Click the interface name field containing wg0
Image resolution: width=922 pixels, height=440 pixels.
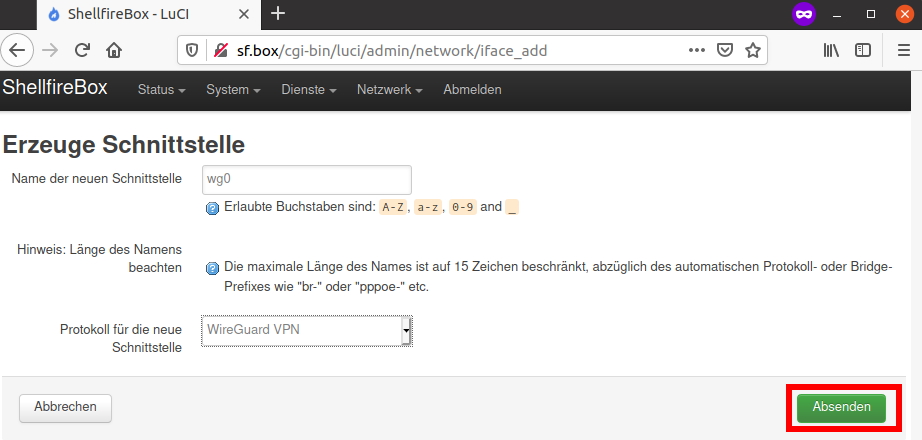307,180
